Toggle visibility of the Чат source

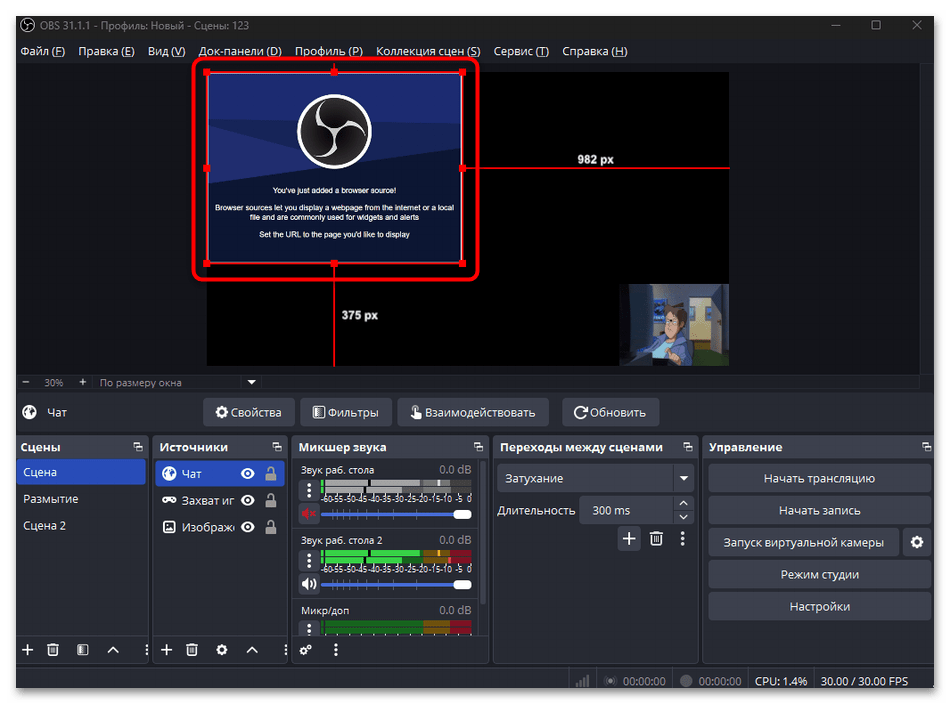[248, 474]
